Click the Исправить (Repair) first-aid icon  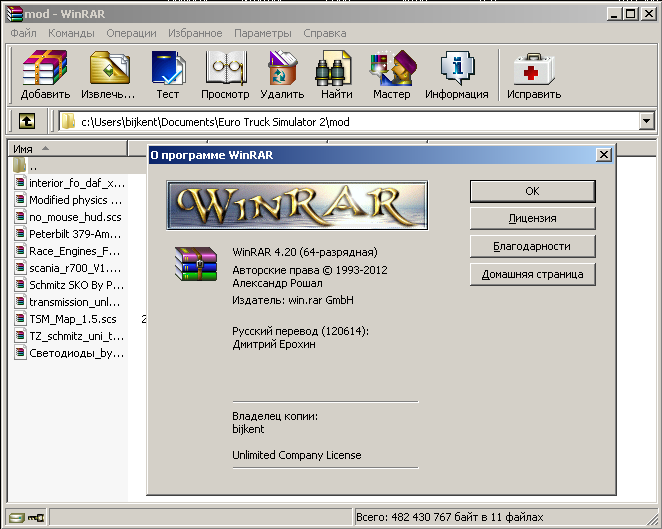tap(534, 74)
